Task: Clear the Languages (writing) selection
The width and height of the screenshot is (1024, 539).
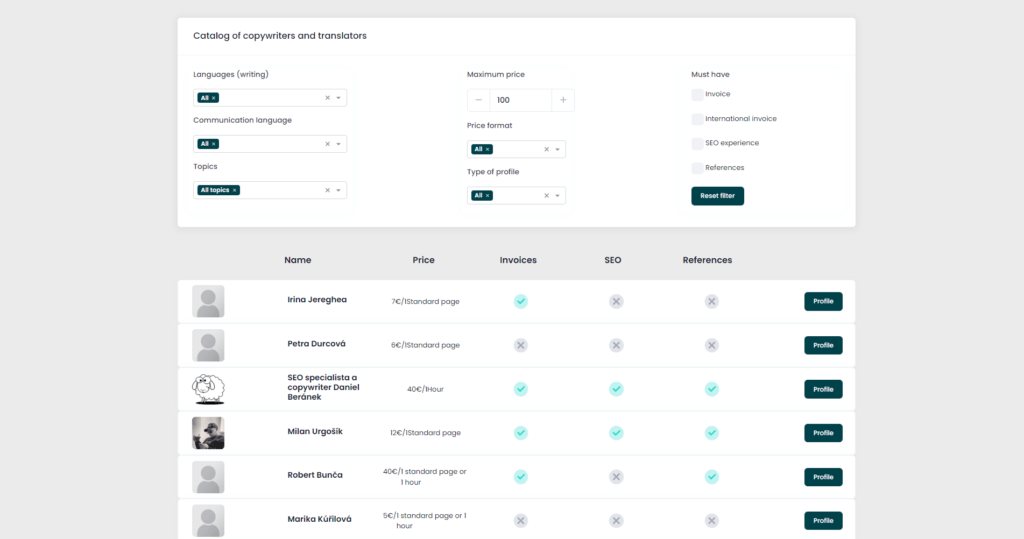Action: pos(327,98)
